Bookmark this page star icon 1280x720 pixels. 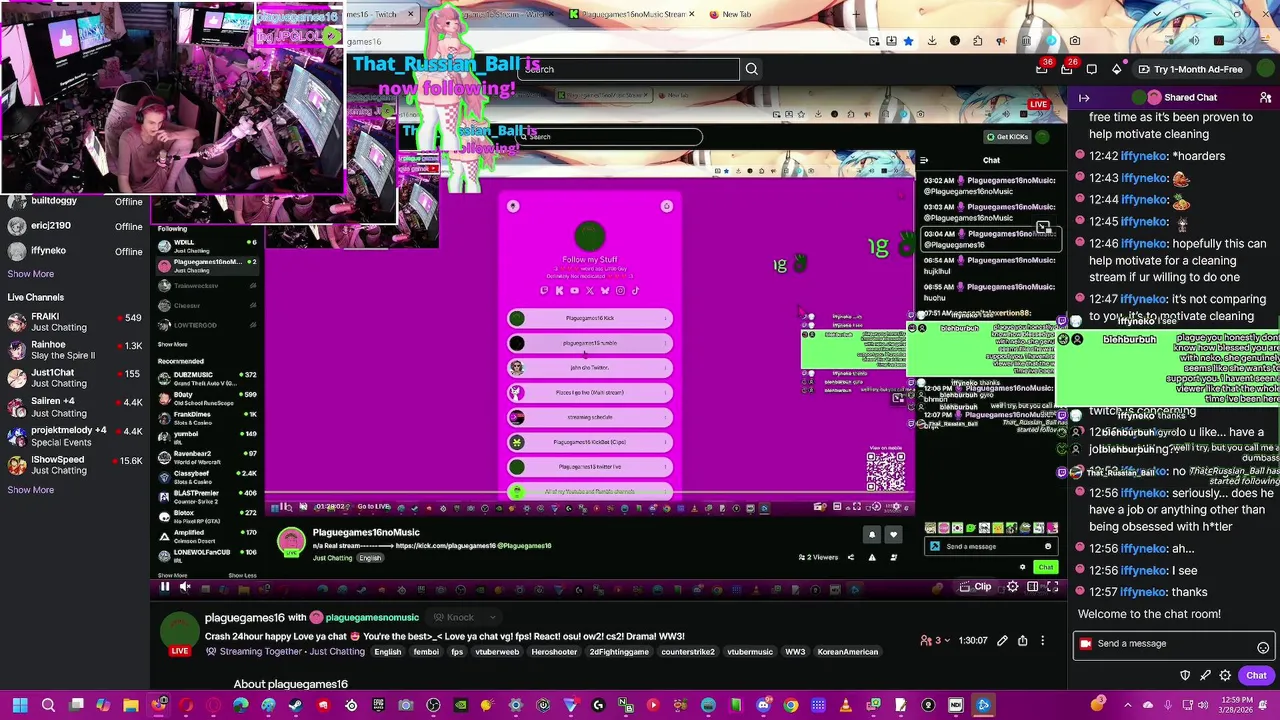click(907, 41)
